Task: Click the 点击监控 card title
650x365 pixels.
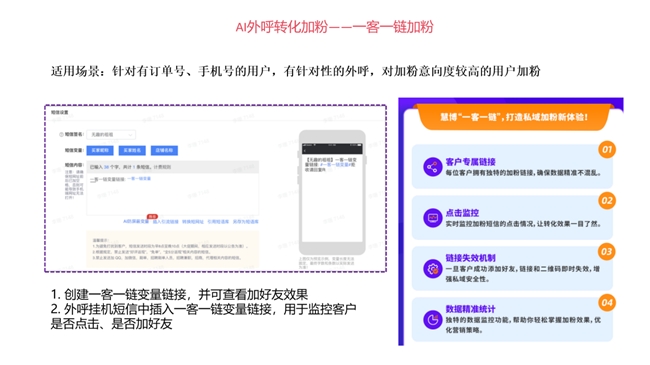Action: coord(462,213)
